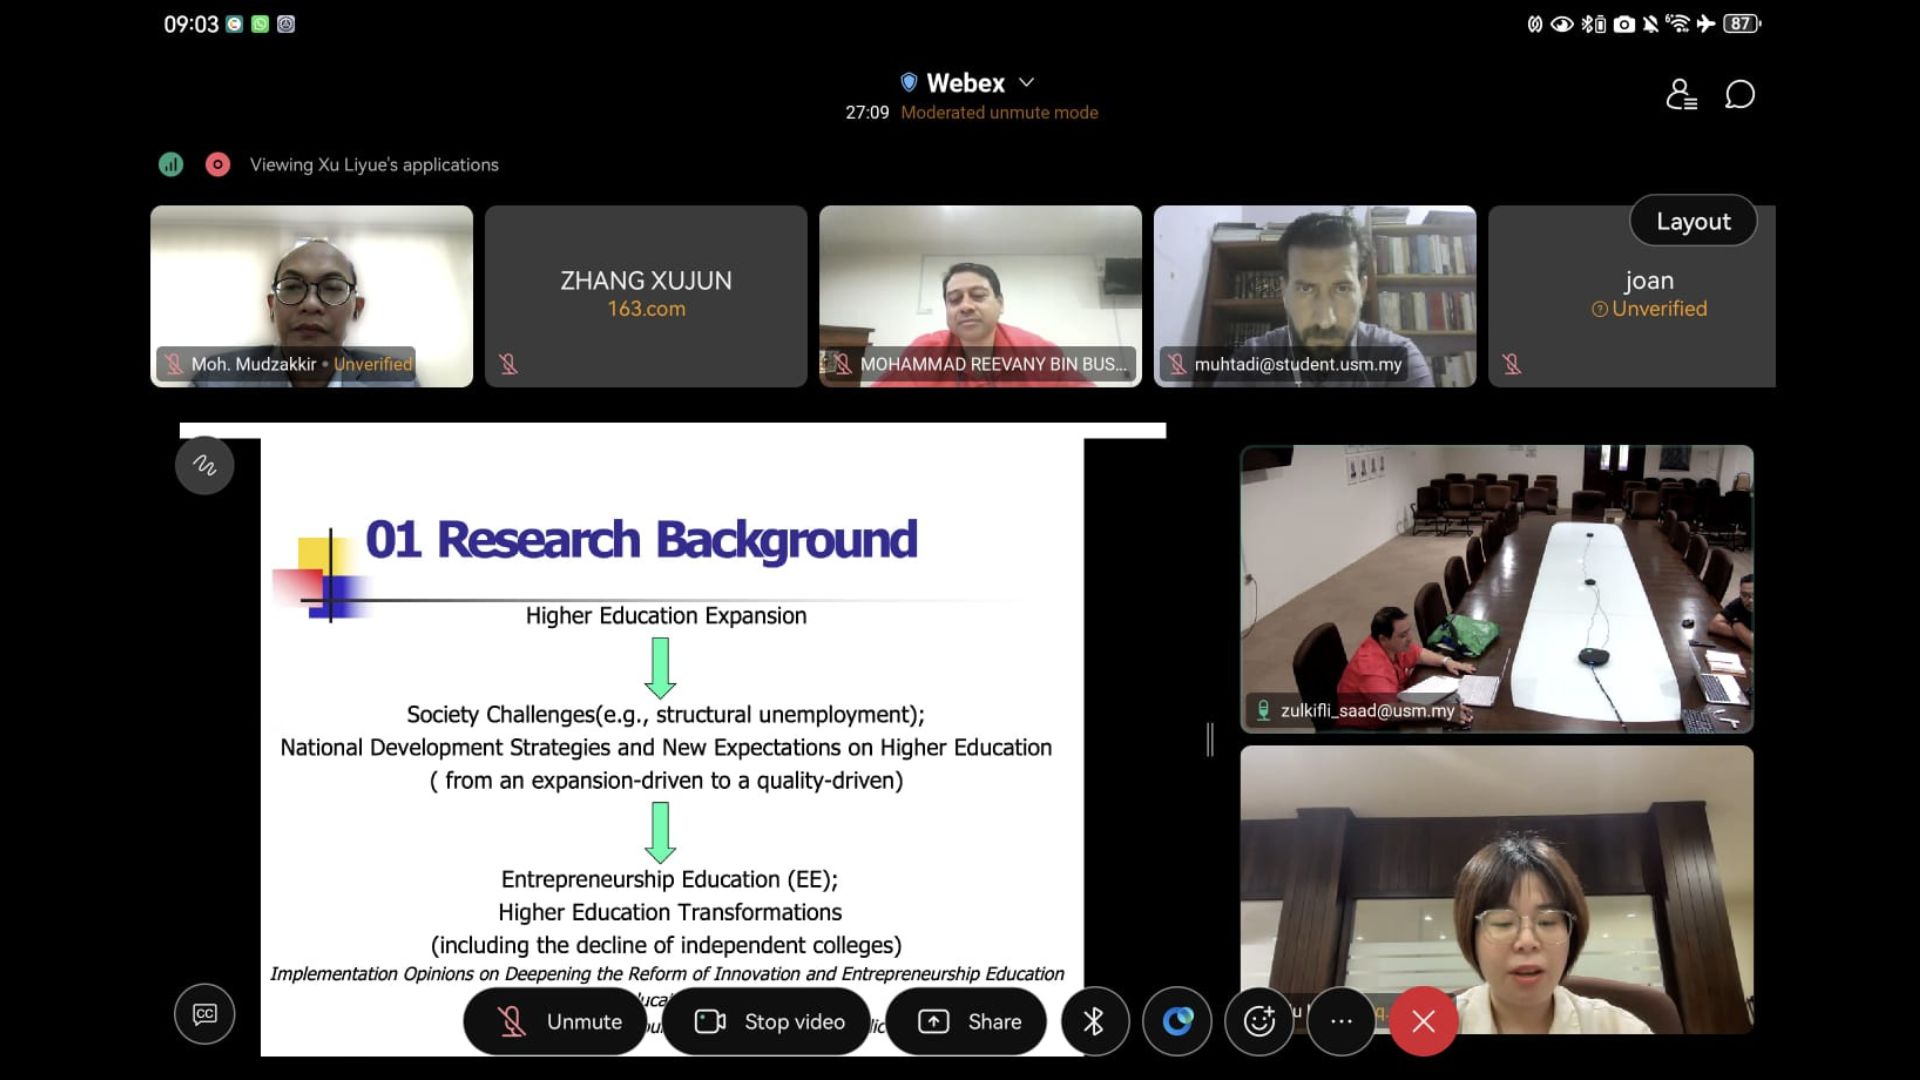The height and width of the screenshot is (1080, 1920).
Task: Open the chat bubble icon
Action: 1740,95
